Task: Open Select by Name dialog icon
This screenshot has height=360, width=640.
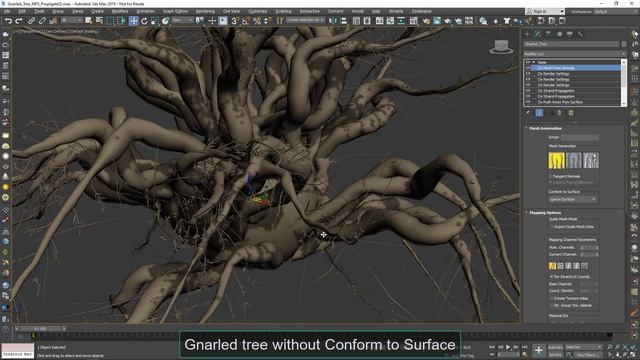Action: pos(99,21)
